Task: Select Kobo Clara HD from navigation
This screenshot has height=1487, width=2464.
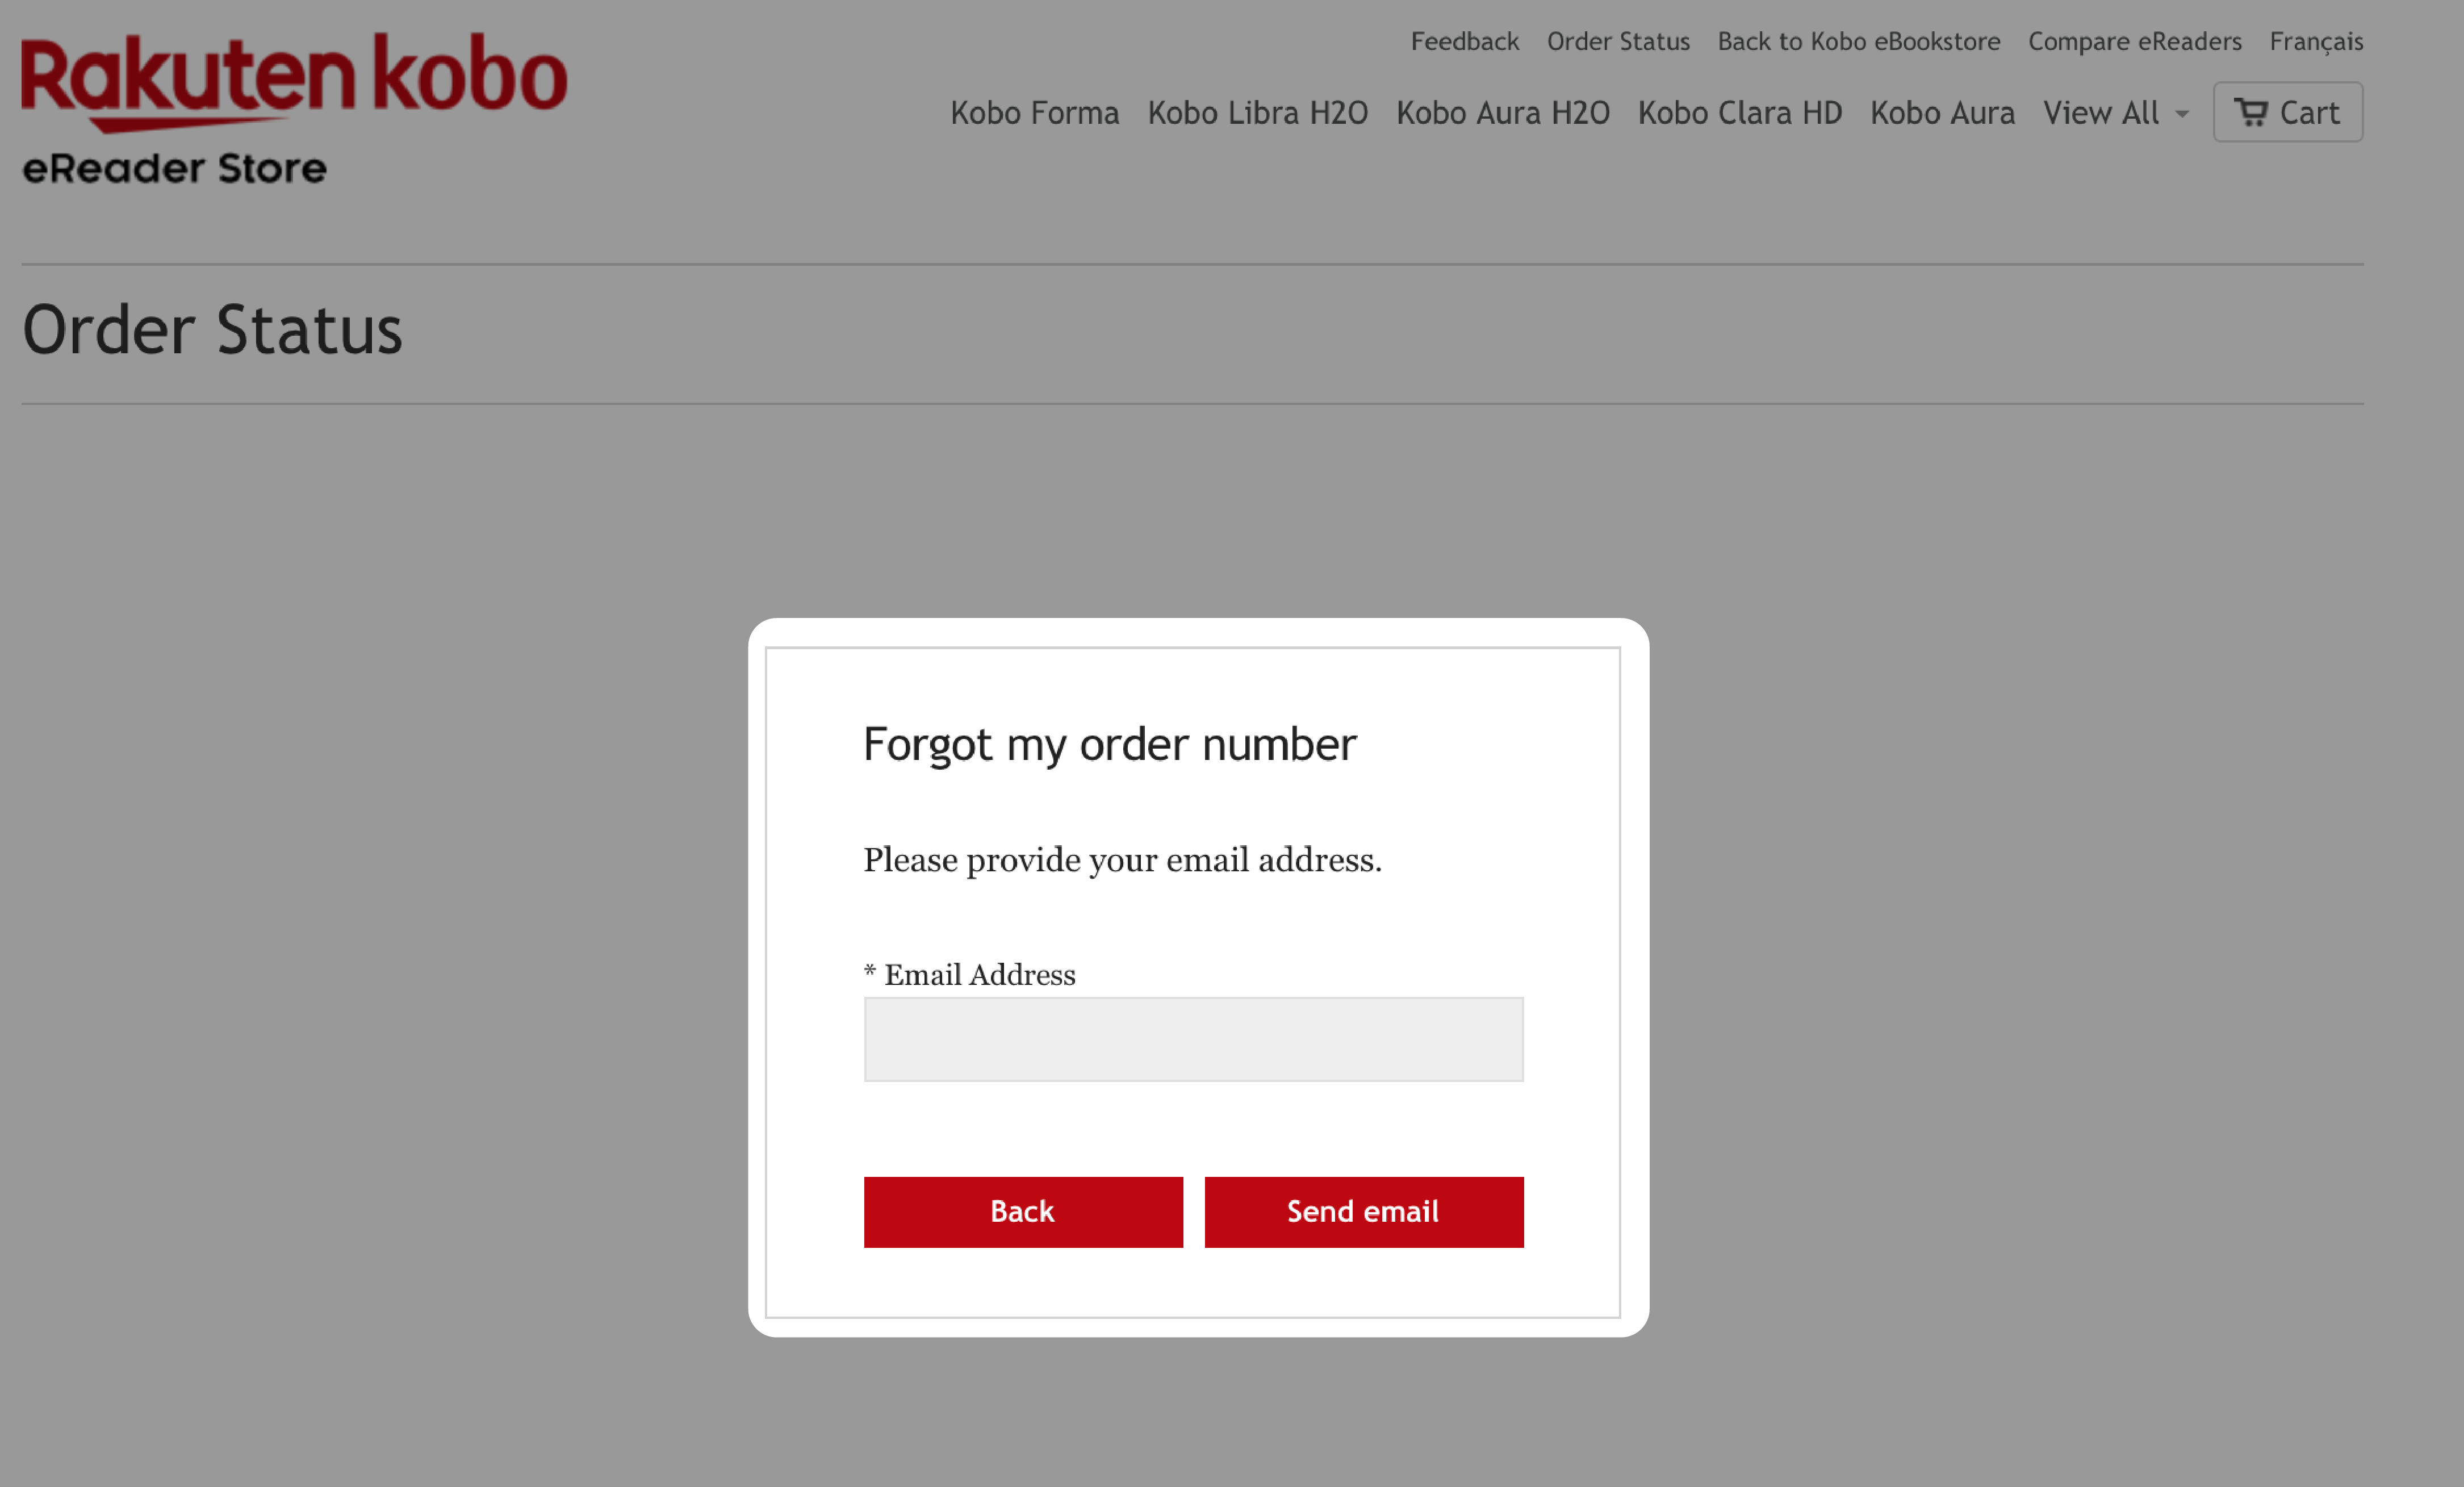Action: 1739,111
